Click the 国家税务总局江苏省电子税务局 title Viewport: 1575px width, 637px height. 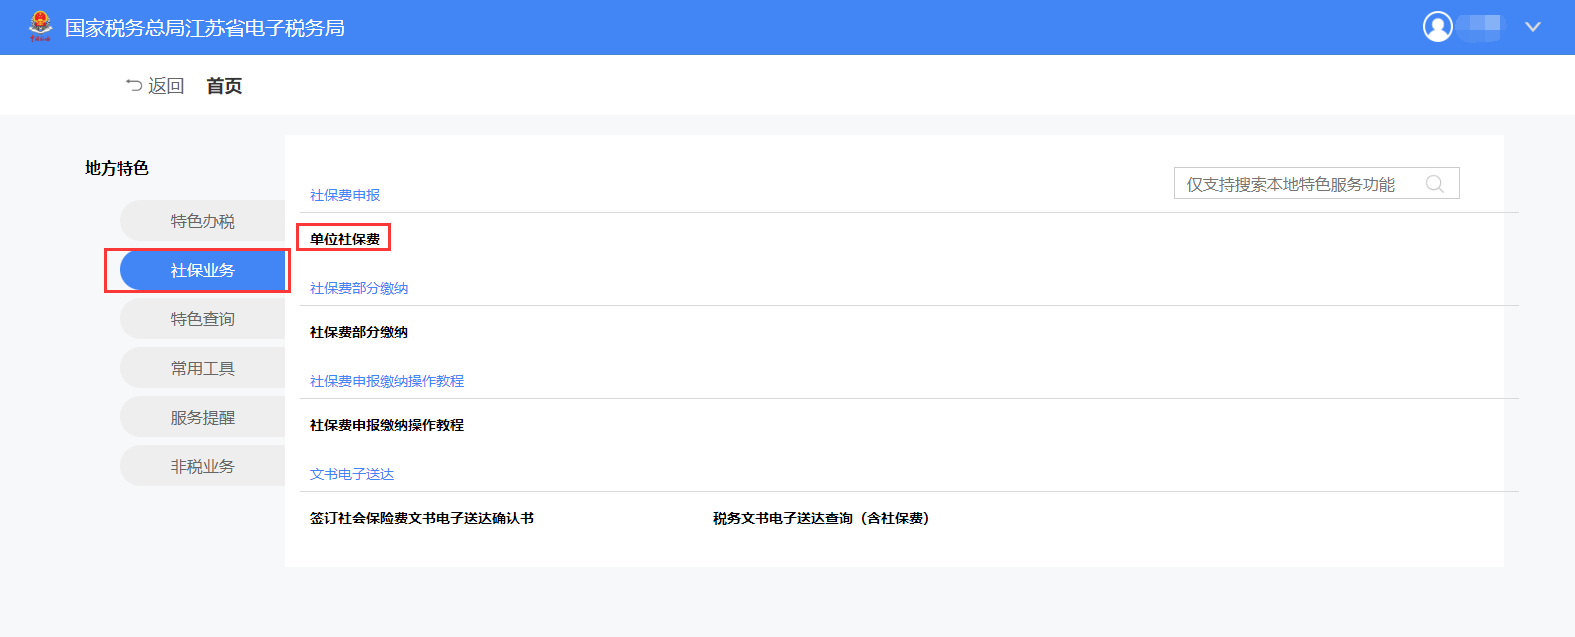pyautogui.click(x=205, y=28)
